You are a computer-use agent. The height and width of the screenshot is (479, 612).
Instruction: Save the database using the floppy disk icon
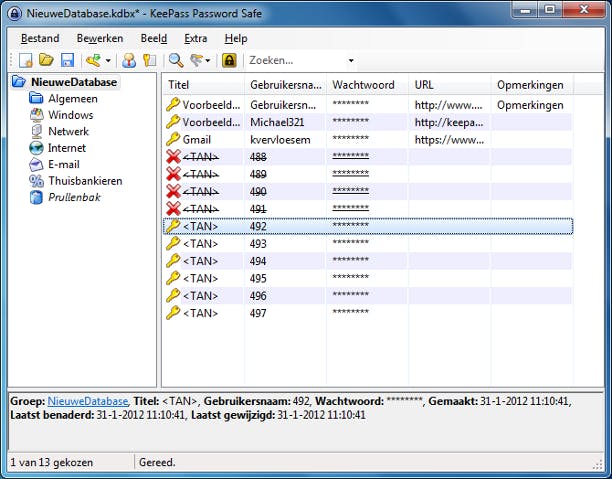point(68,61)
